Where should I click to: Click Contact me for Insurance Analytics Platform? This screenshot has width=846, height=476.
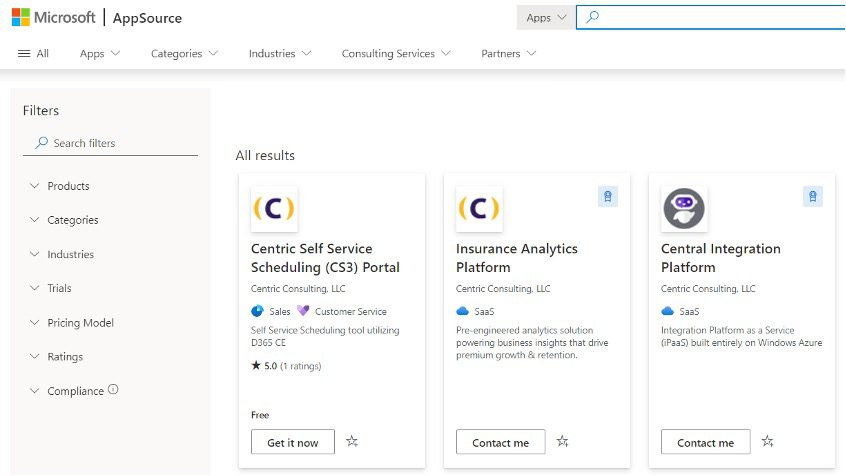pyautogui.click(x=500, y=442)
